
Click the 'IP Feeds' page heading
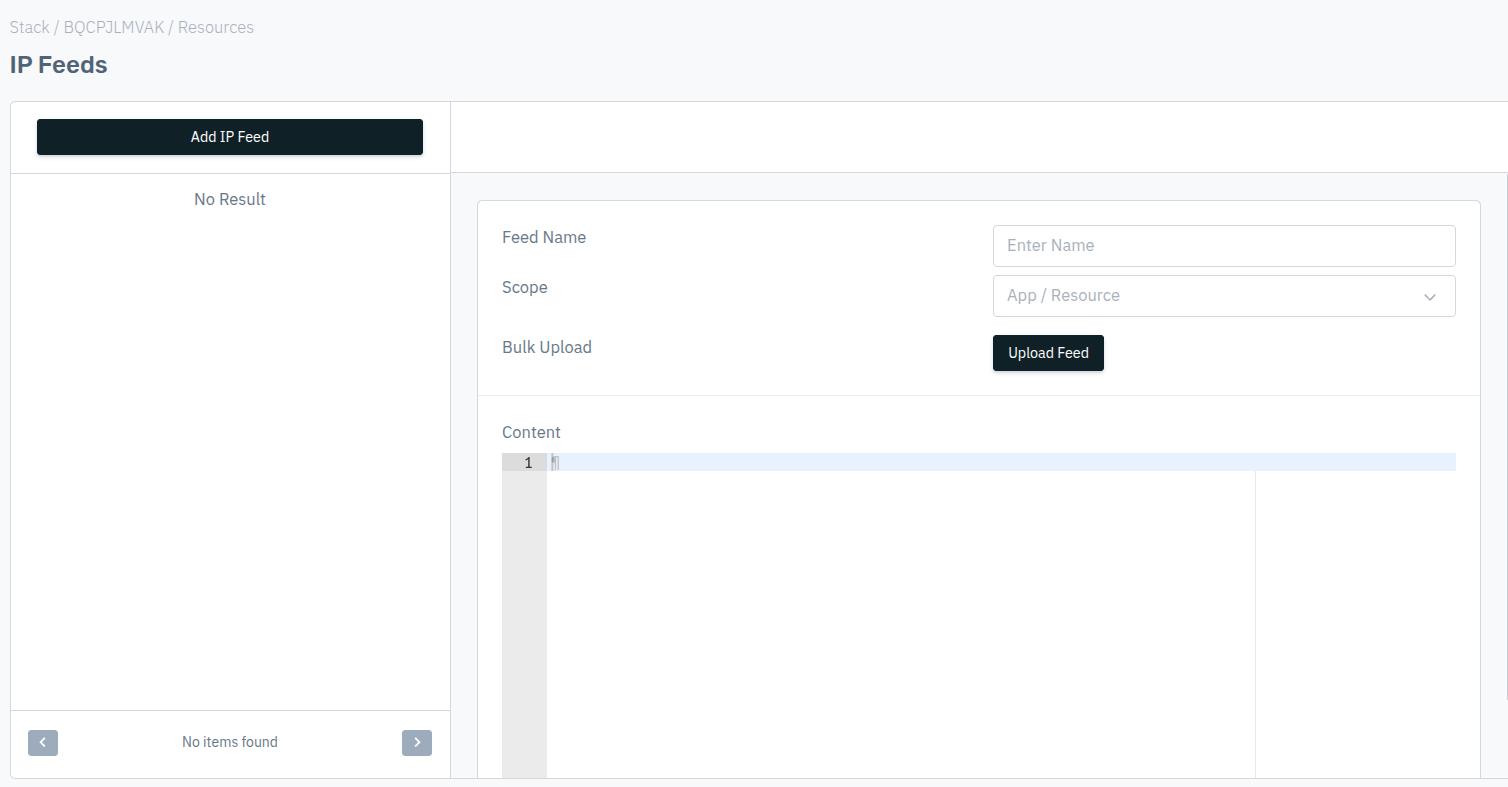pyautogui.click(x=59, y=65)
